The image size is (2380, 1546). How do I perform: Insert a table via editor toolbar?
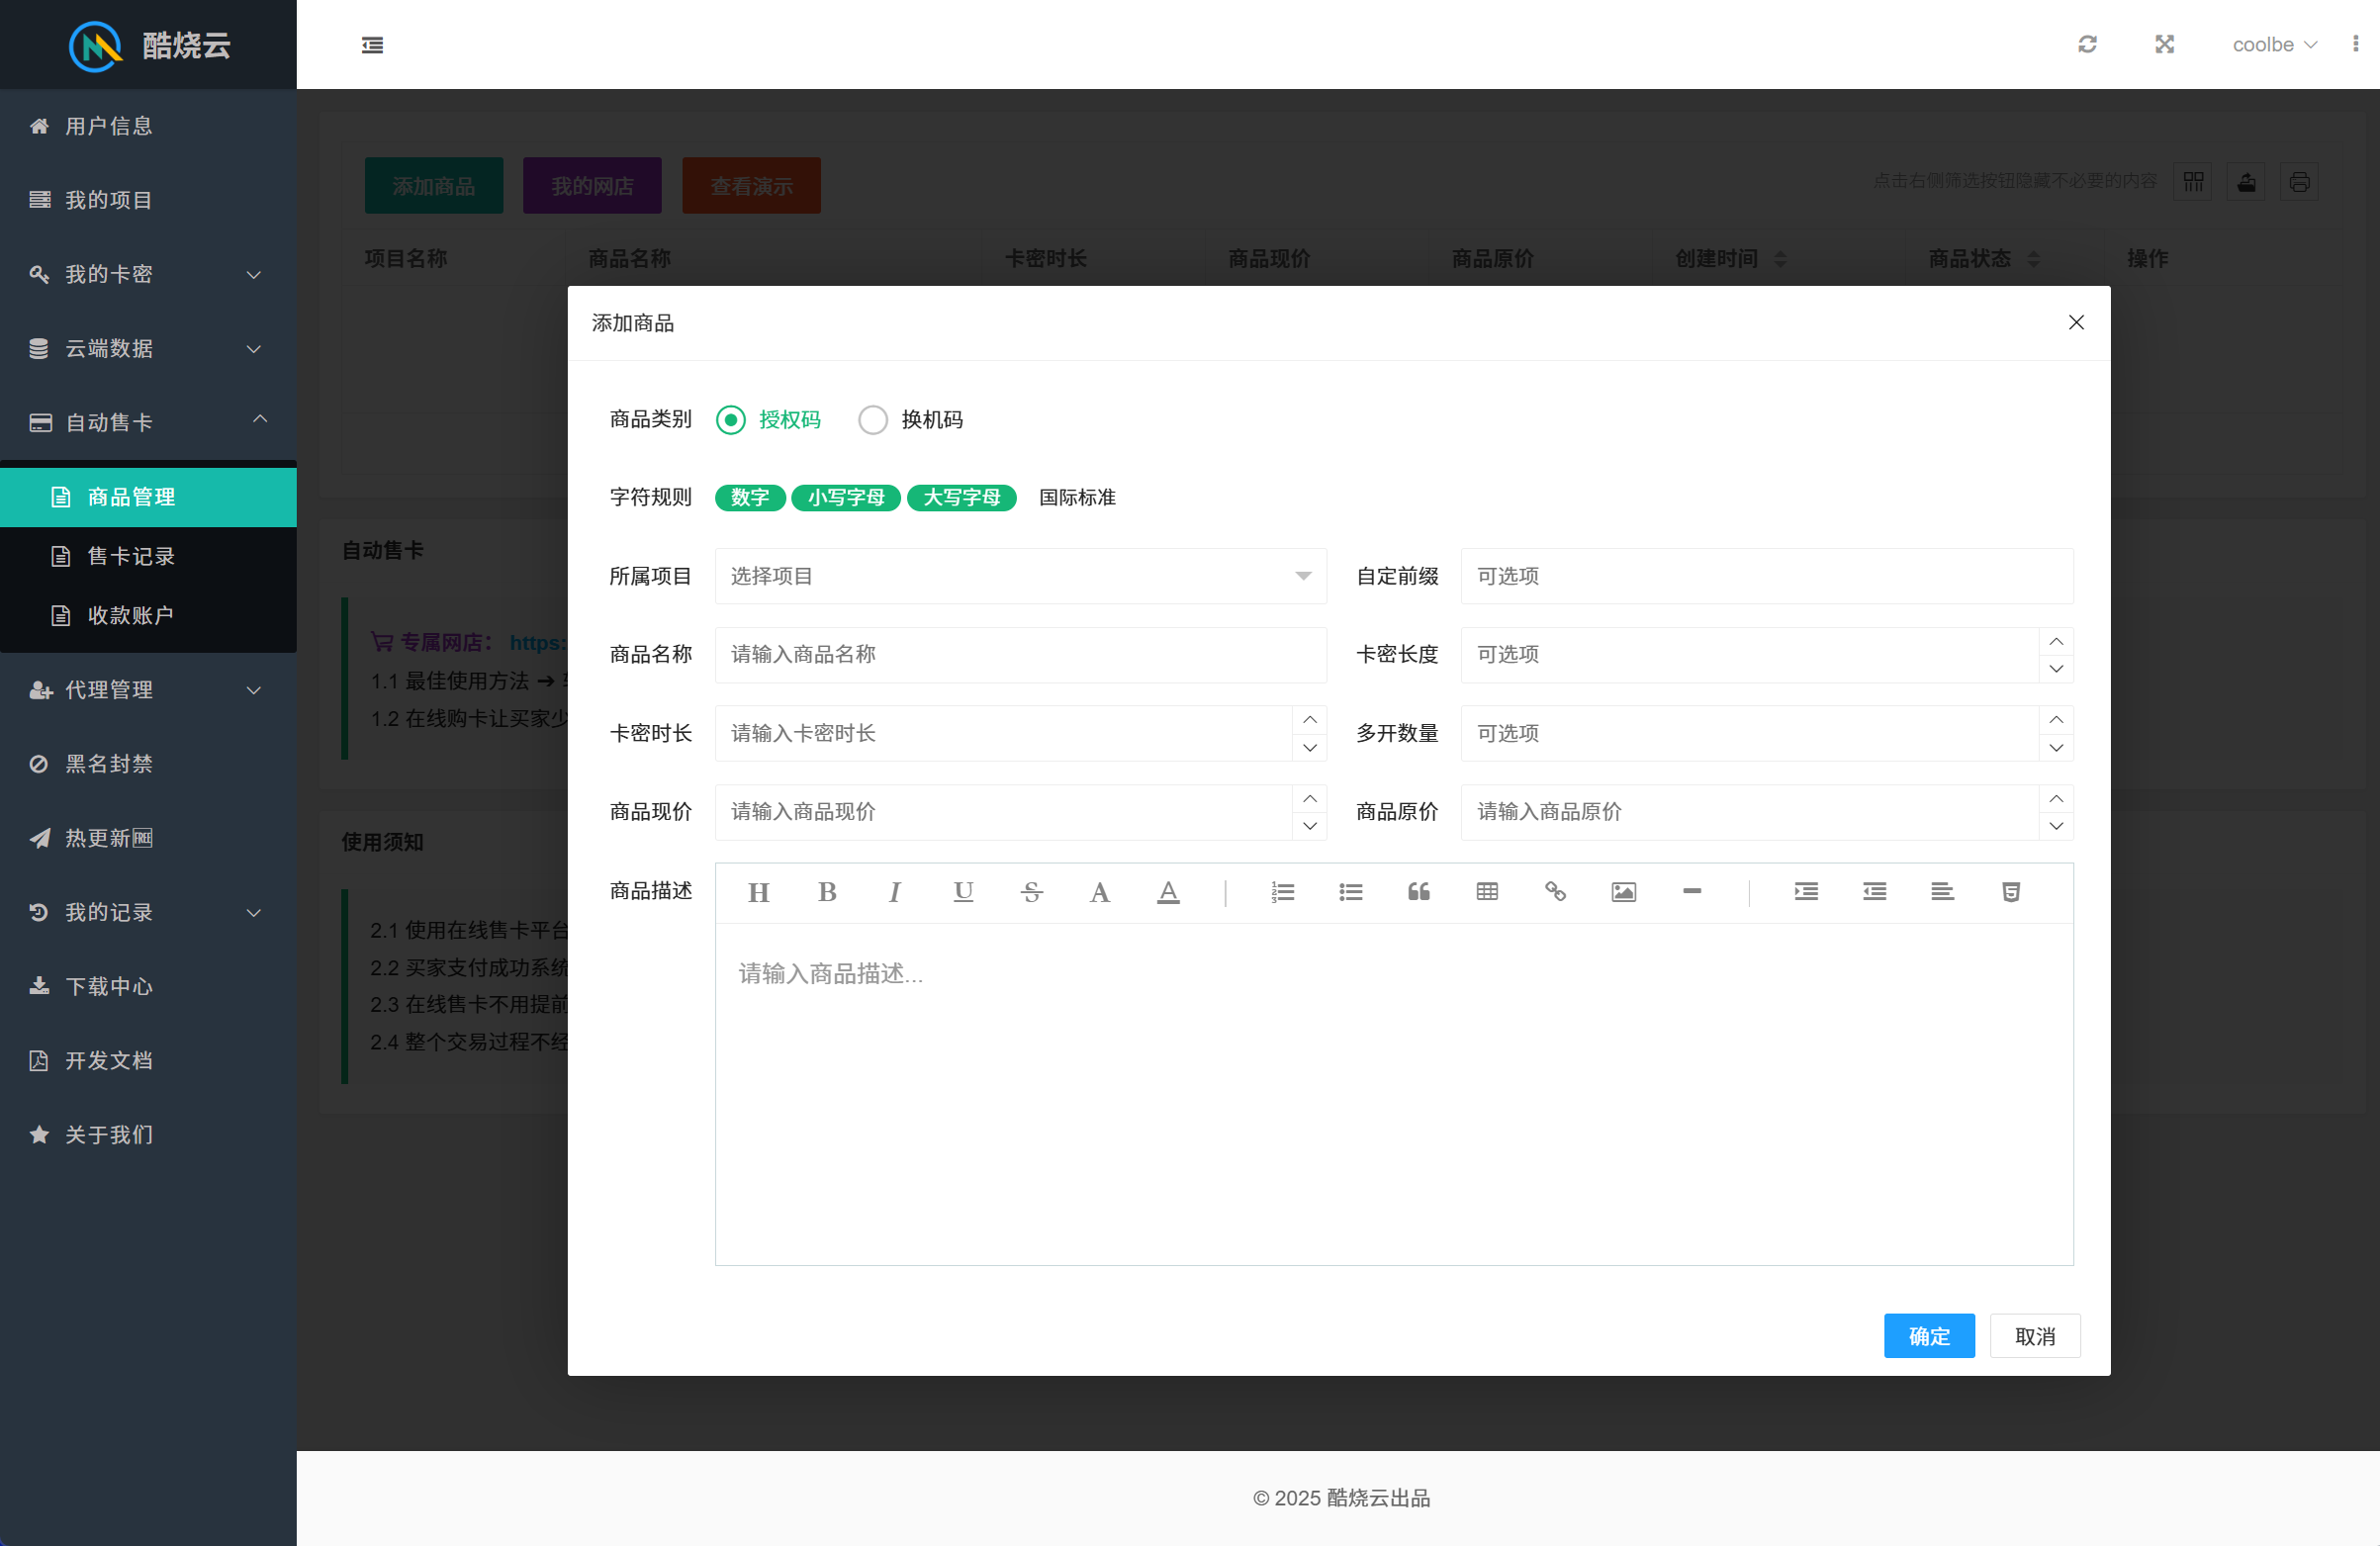pos(1486,892)
